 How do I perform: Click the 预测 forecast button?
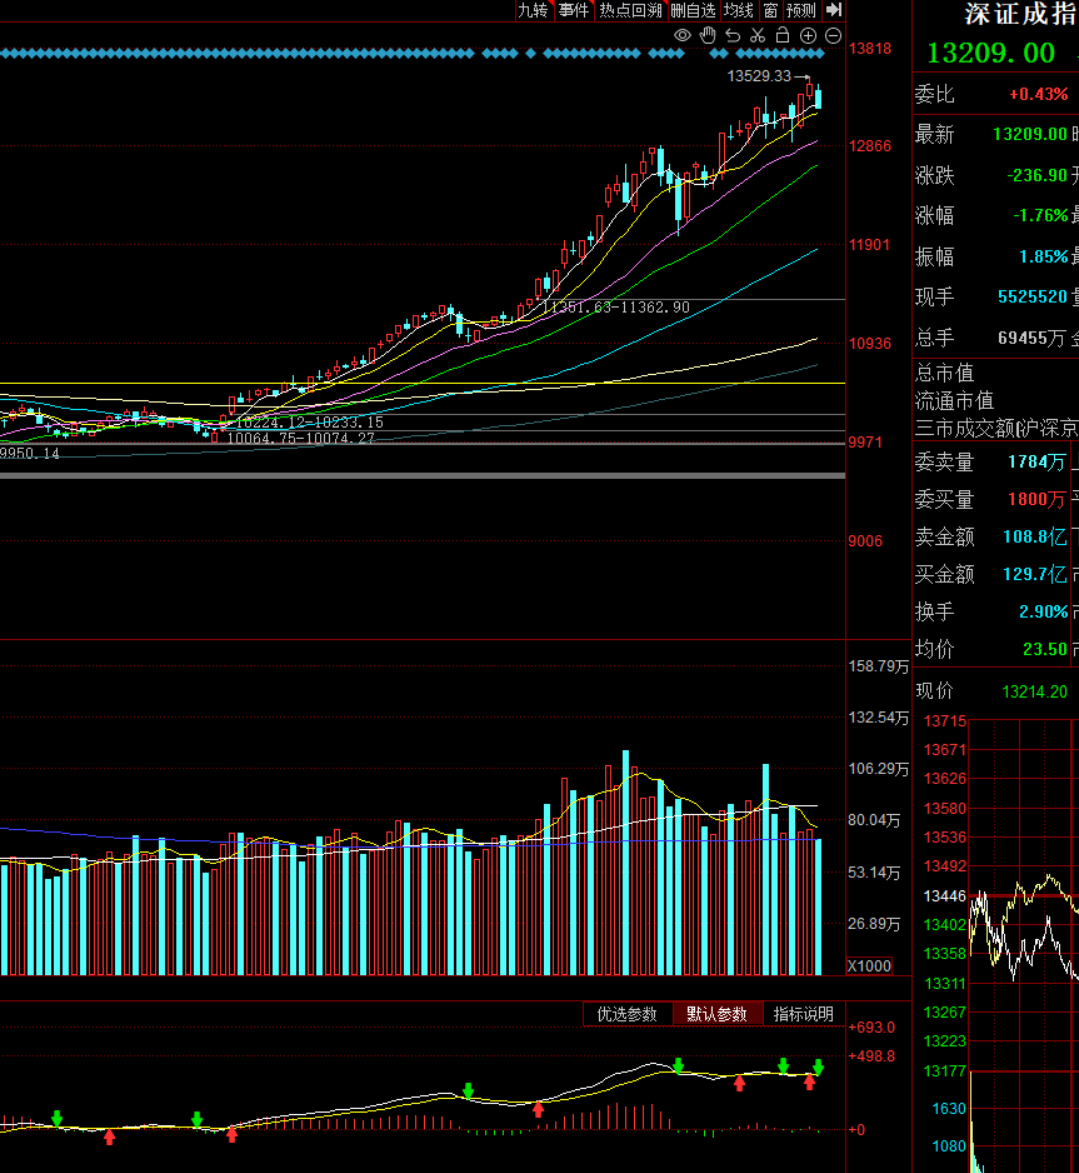(x=801, y=10)
